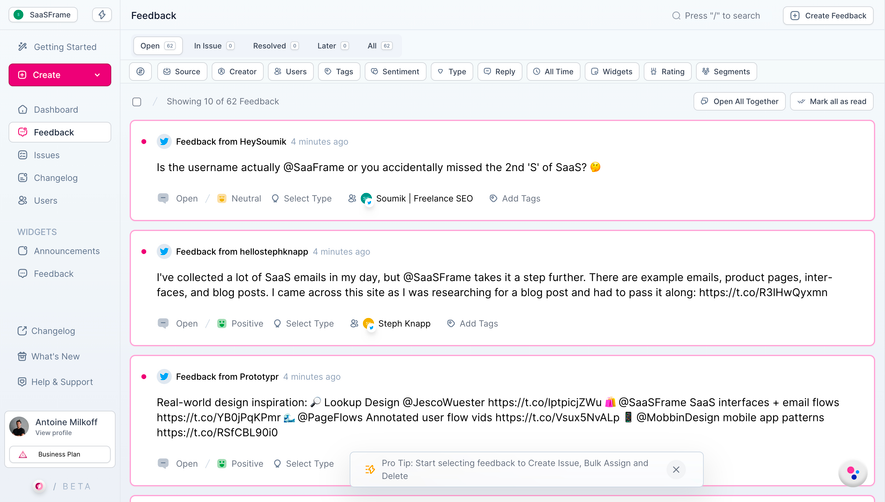Add Tags to HeySoumik feedback
Viewport: 885px width, 502px height.
click(515, 198)
